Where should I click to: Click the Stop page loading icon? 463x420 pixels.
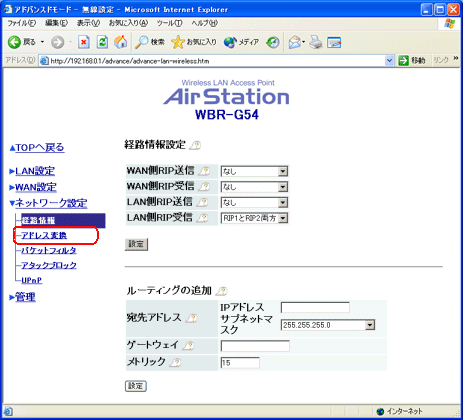[x=84, y=42]
